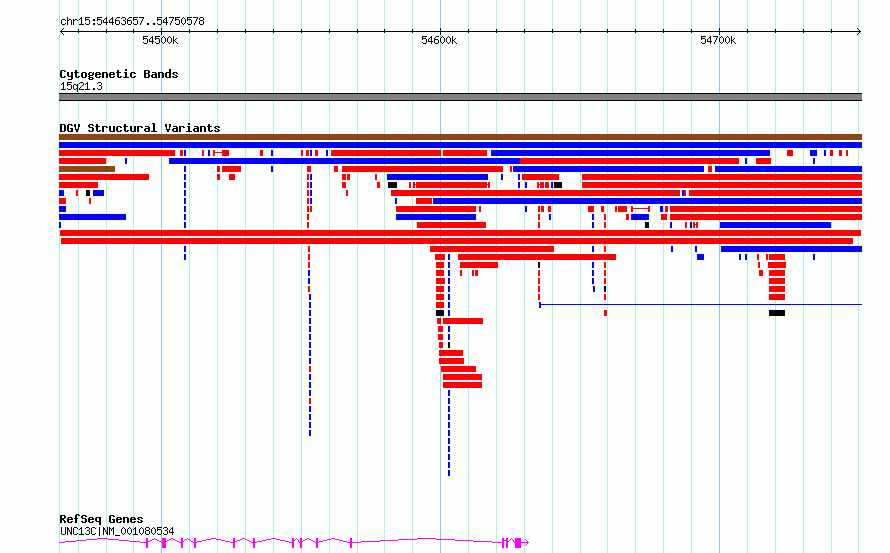Click the chr15:54463657..54750578 coordinate label
Image resolution: width=890 pixels, height=553 pixels.
132,21
